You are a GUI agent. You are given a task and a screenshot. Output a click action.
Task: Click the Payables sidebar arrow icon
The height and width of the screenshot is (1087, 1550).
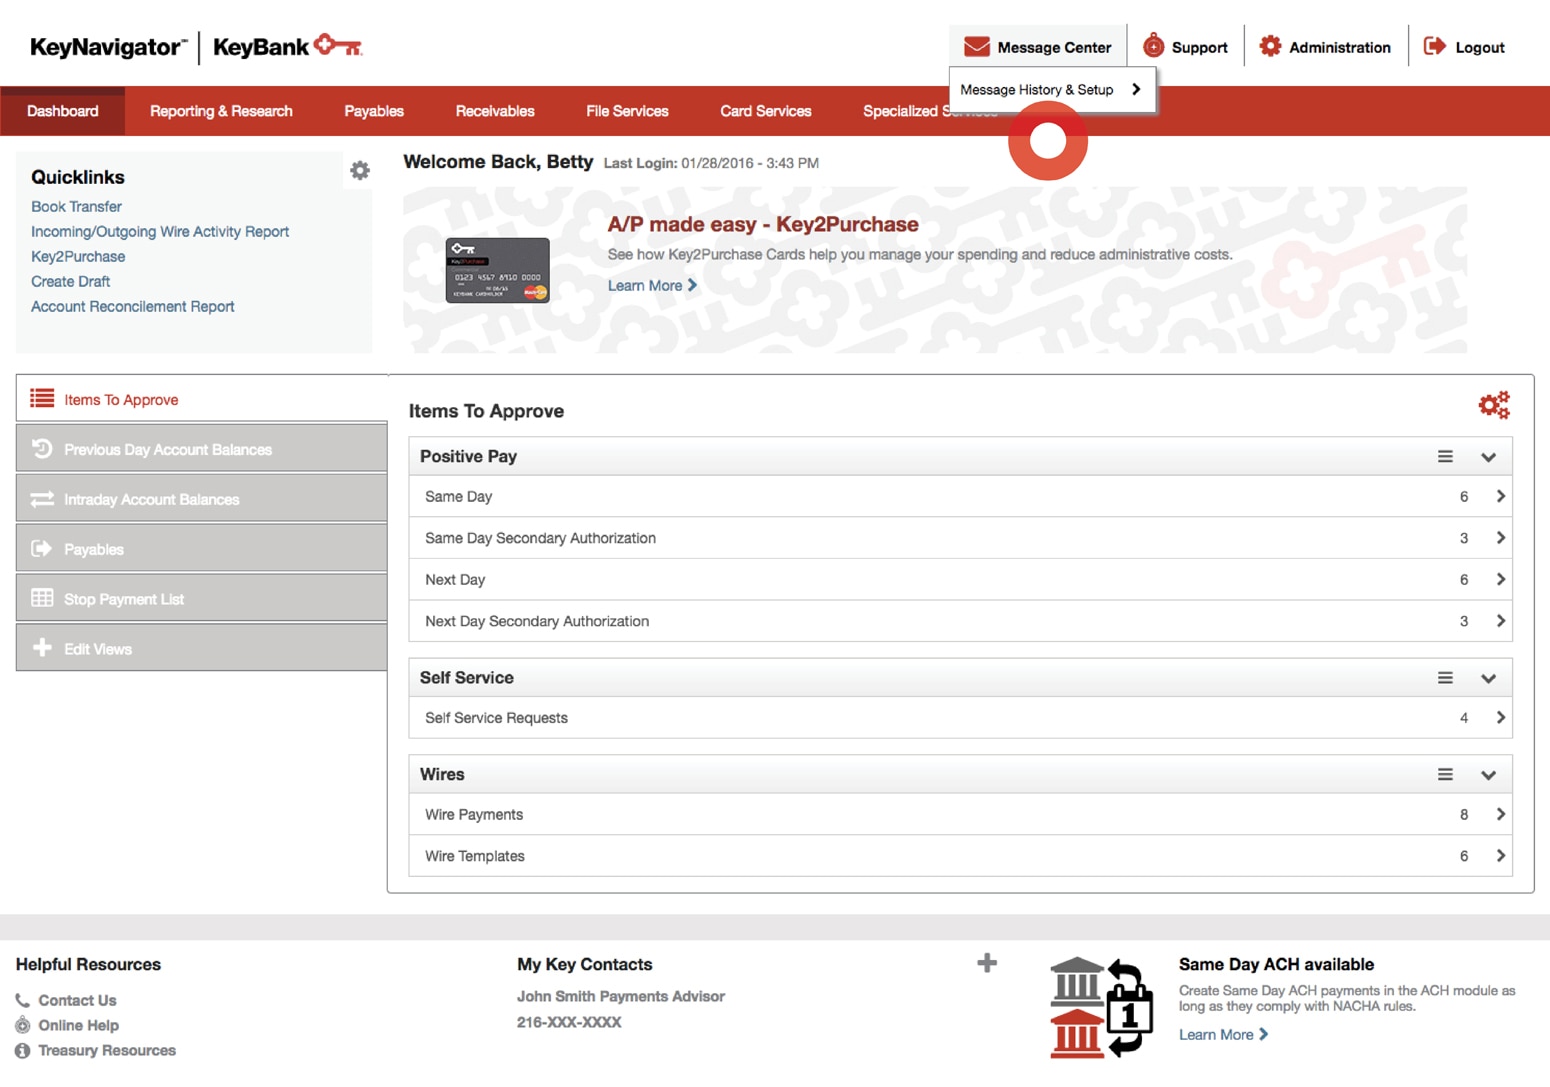[x=42, y=549]
